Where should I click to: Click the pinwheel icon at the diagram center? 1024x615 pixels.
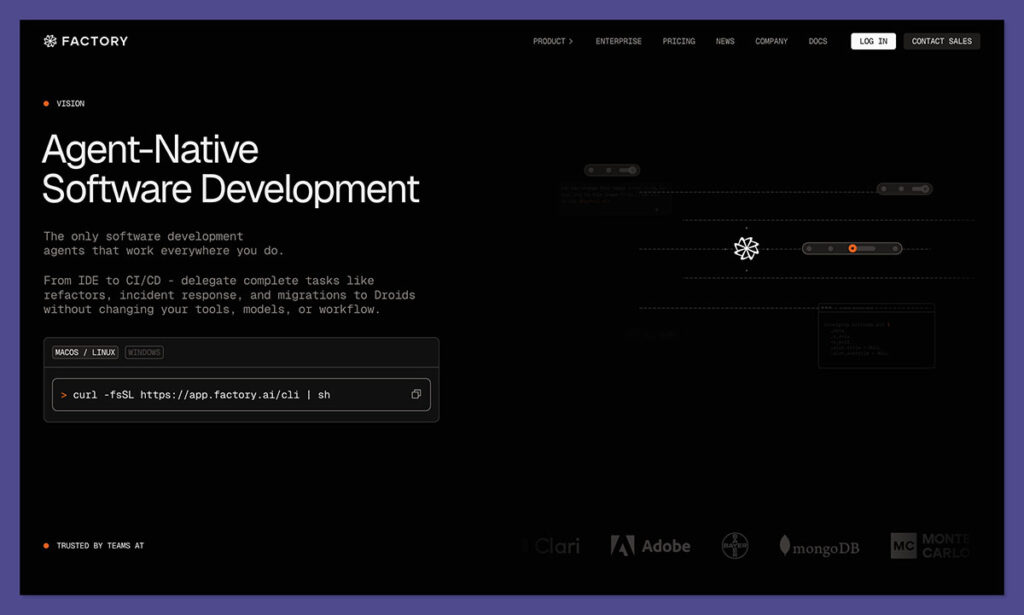745,247
